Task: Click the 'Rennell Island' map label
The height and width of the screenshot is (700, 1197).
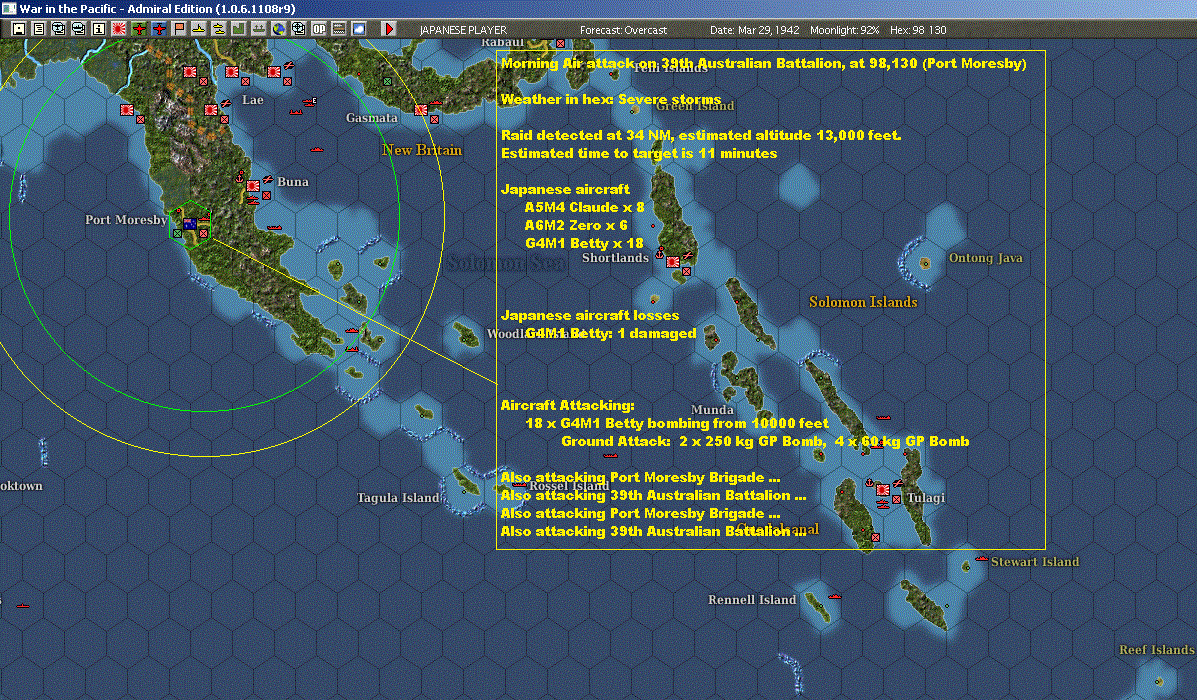Action: click(752, 600)
